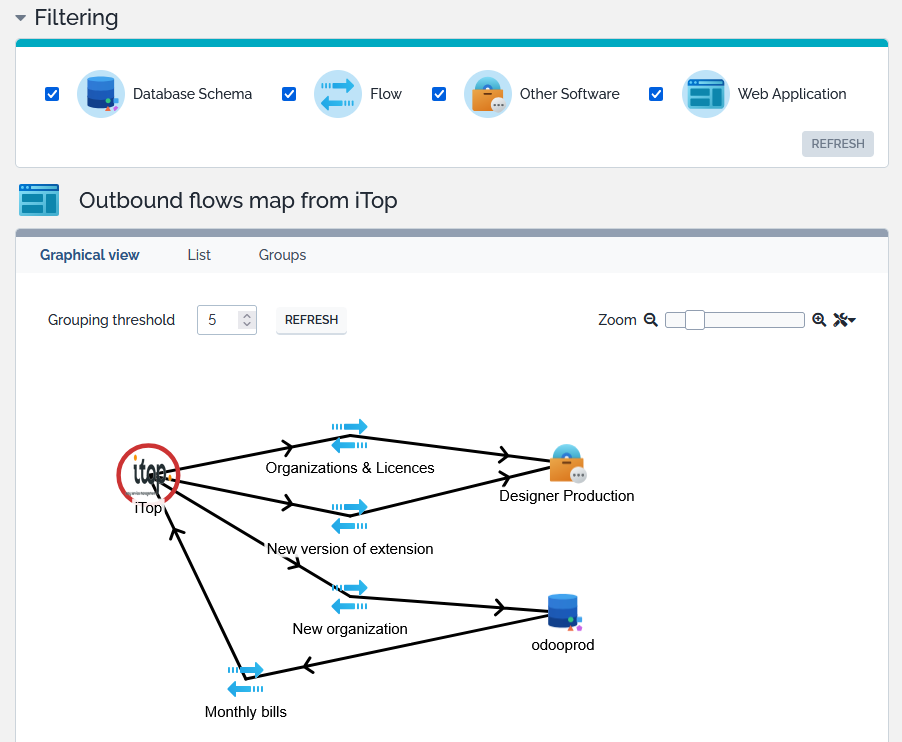The height and width of the screenshot is (742, 902).
Task: Click the Web Application filter icon
Action: 706,94
